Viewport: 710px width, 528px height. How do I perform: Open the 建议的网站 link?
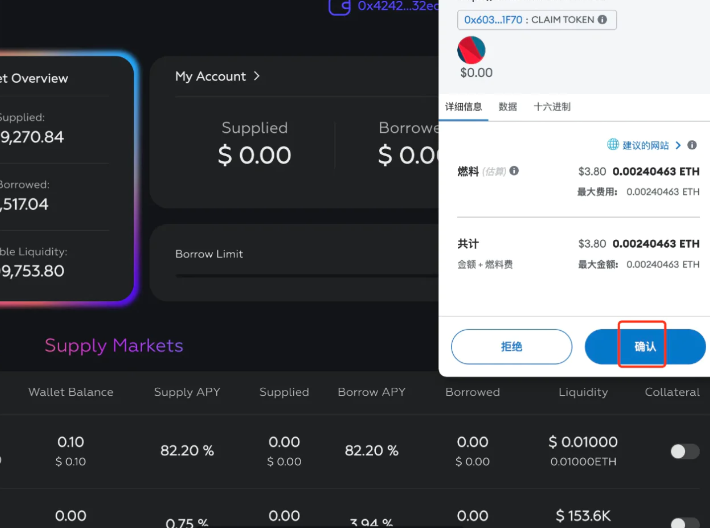click(646, 145)
